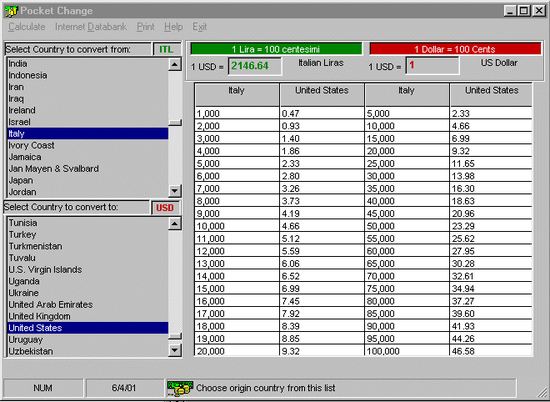Maximize the Pocket Change window
The image size is (550, 402).
524,11
